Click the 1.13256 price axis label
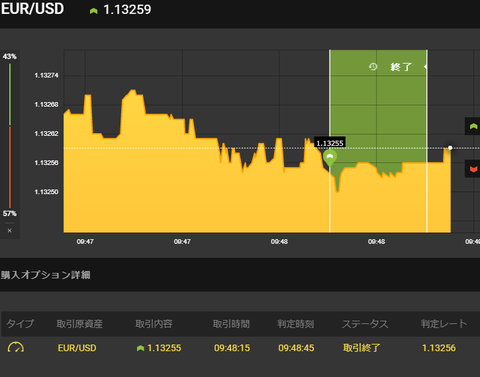The image size is (480, 377). pyautogui.click(x=46, y=163)
